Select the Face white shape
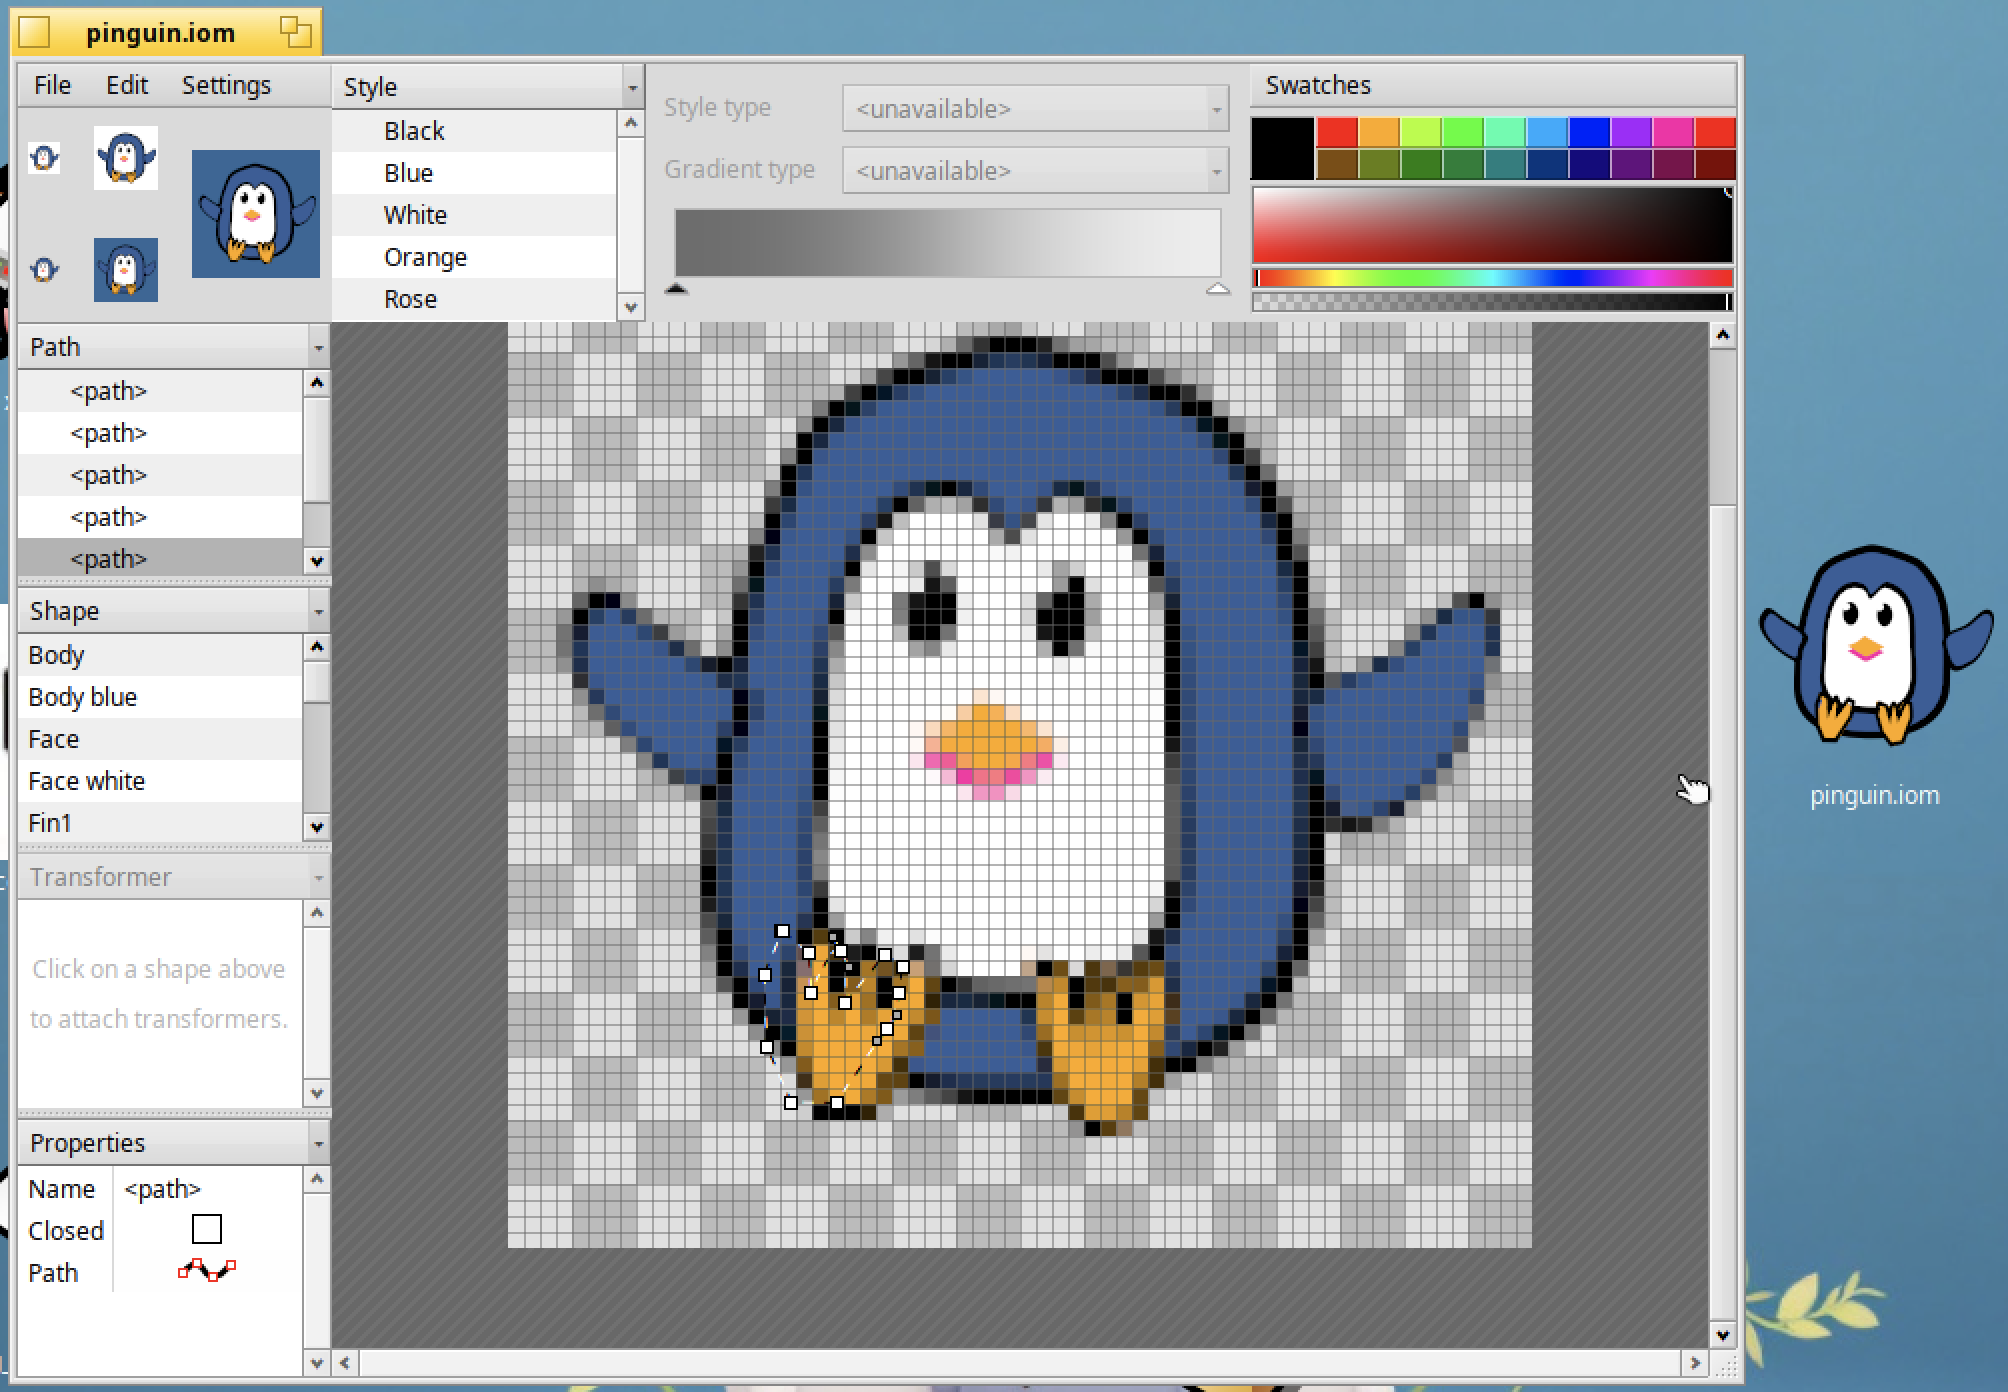Viewport: 2008px width, 1392px height. (x=86, y=781)
